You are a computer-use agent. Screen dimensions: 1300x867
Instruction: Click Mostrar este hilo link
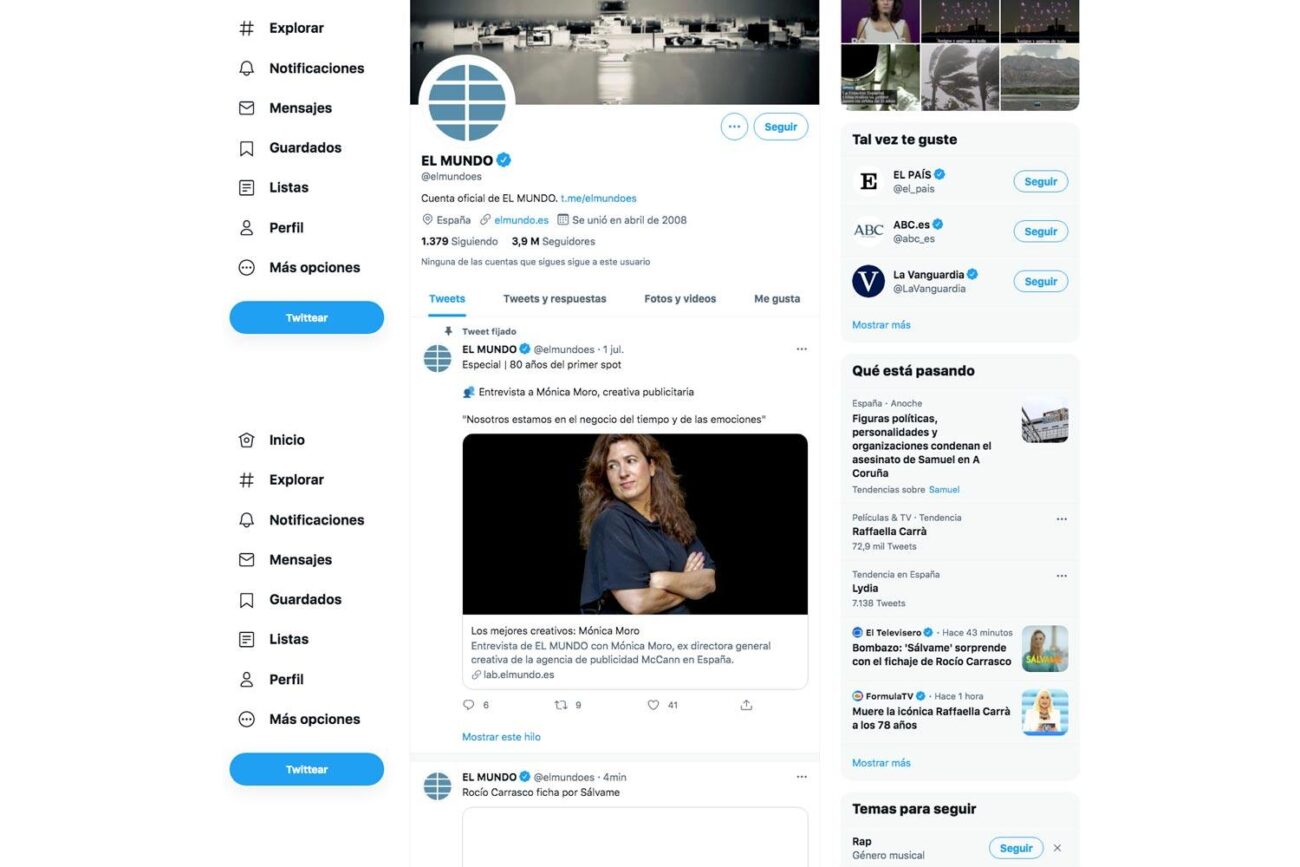coord(501,737)
